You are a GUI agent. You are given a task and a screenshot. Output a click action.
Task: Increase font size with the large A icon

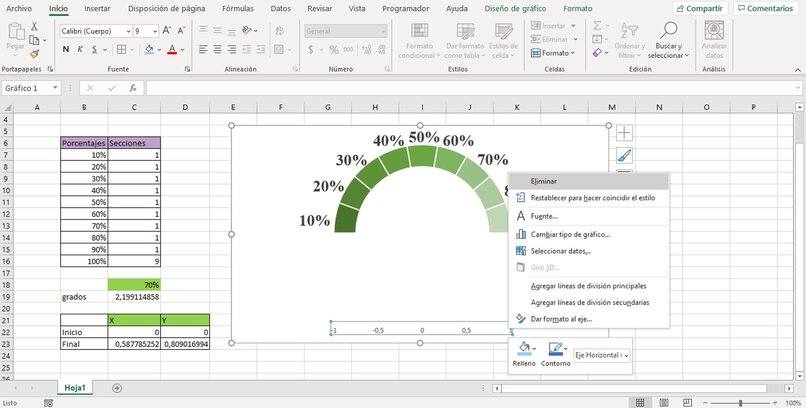pos(167,31)
